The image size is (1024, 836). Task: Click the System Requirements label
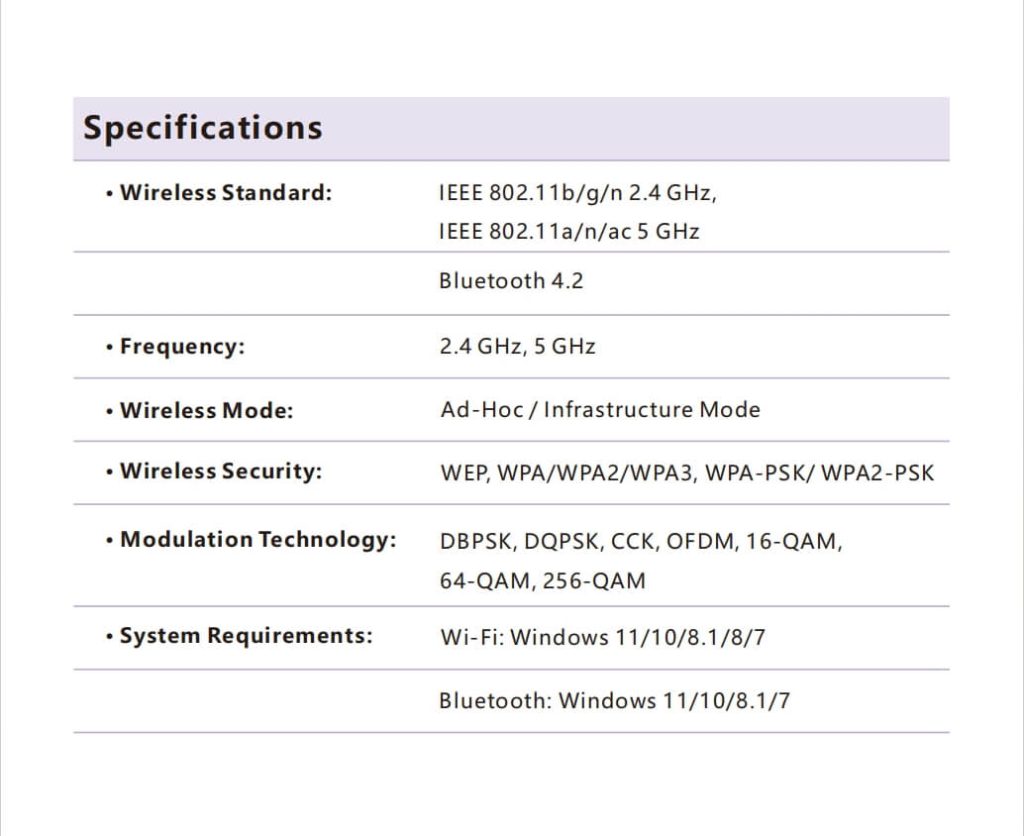click(x=245, y=636)
